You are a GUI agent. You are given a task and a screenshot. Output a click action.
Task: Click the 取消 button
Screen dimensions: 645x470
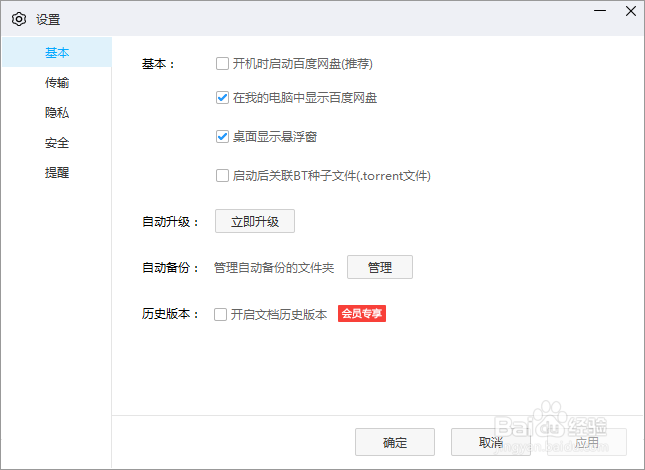tap(491, 442)
